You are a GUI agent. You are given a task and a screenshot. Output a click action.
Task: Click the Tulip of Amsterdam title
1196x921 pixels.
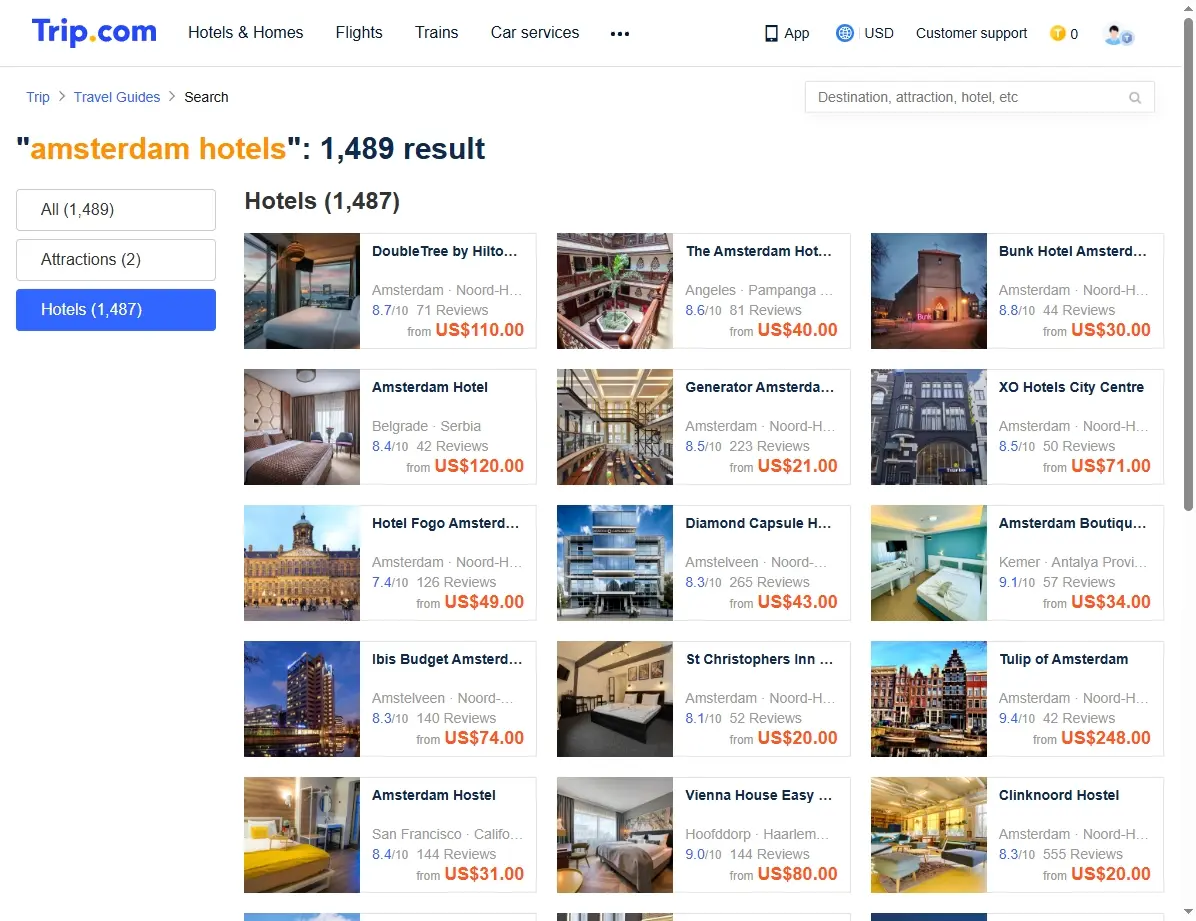(x=1063, y=659)
